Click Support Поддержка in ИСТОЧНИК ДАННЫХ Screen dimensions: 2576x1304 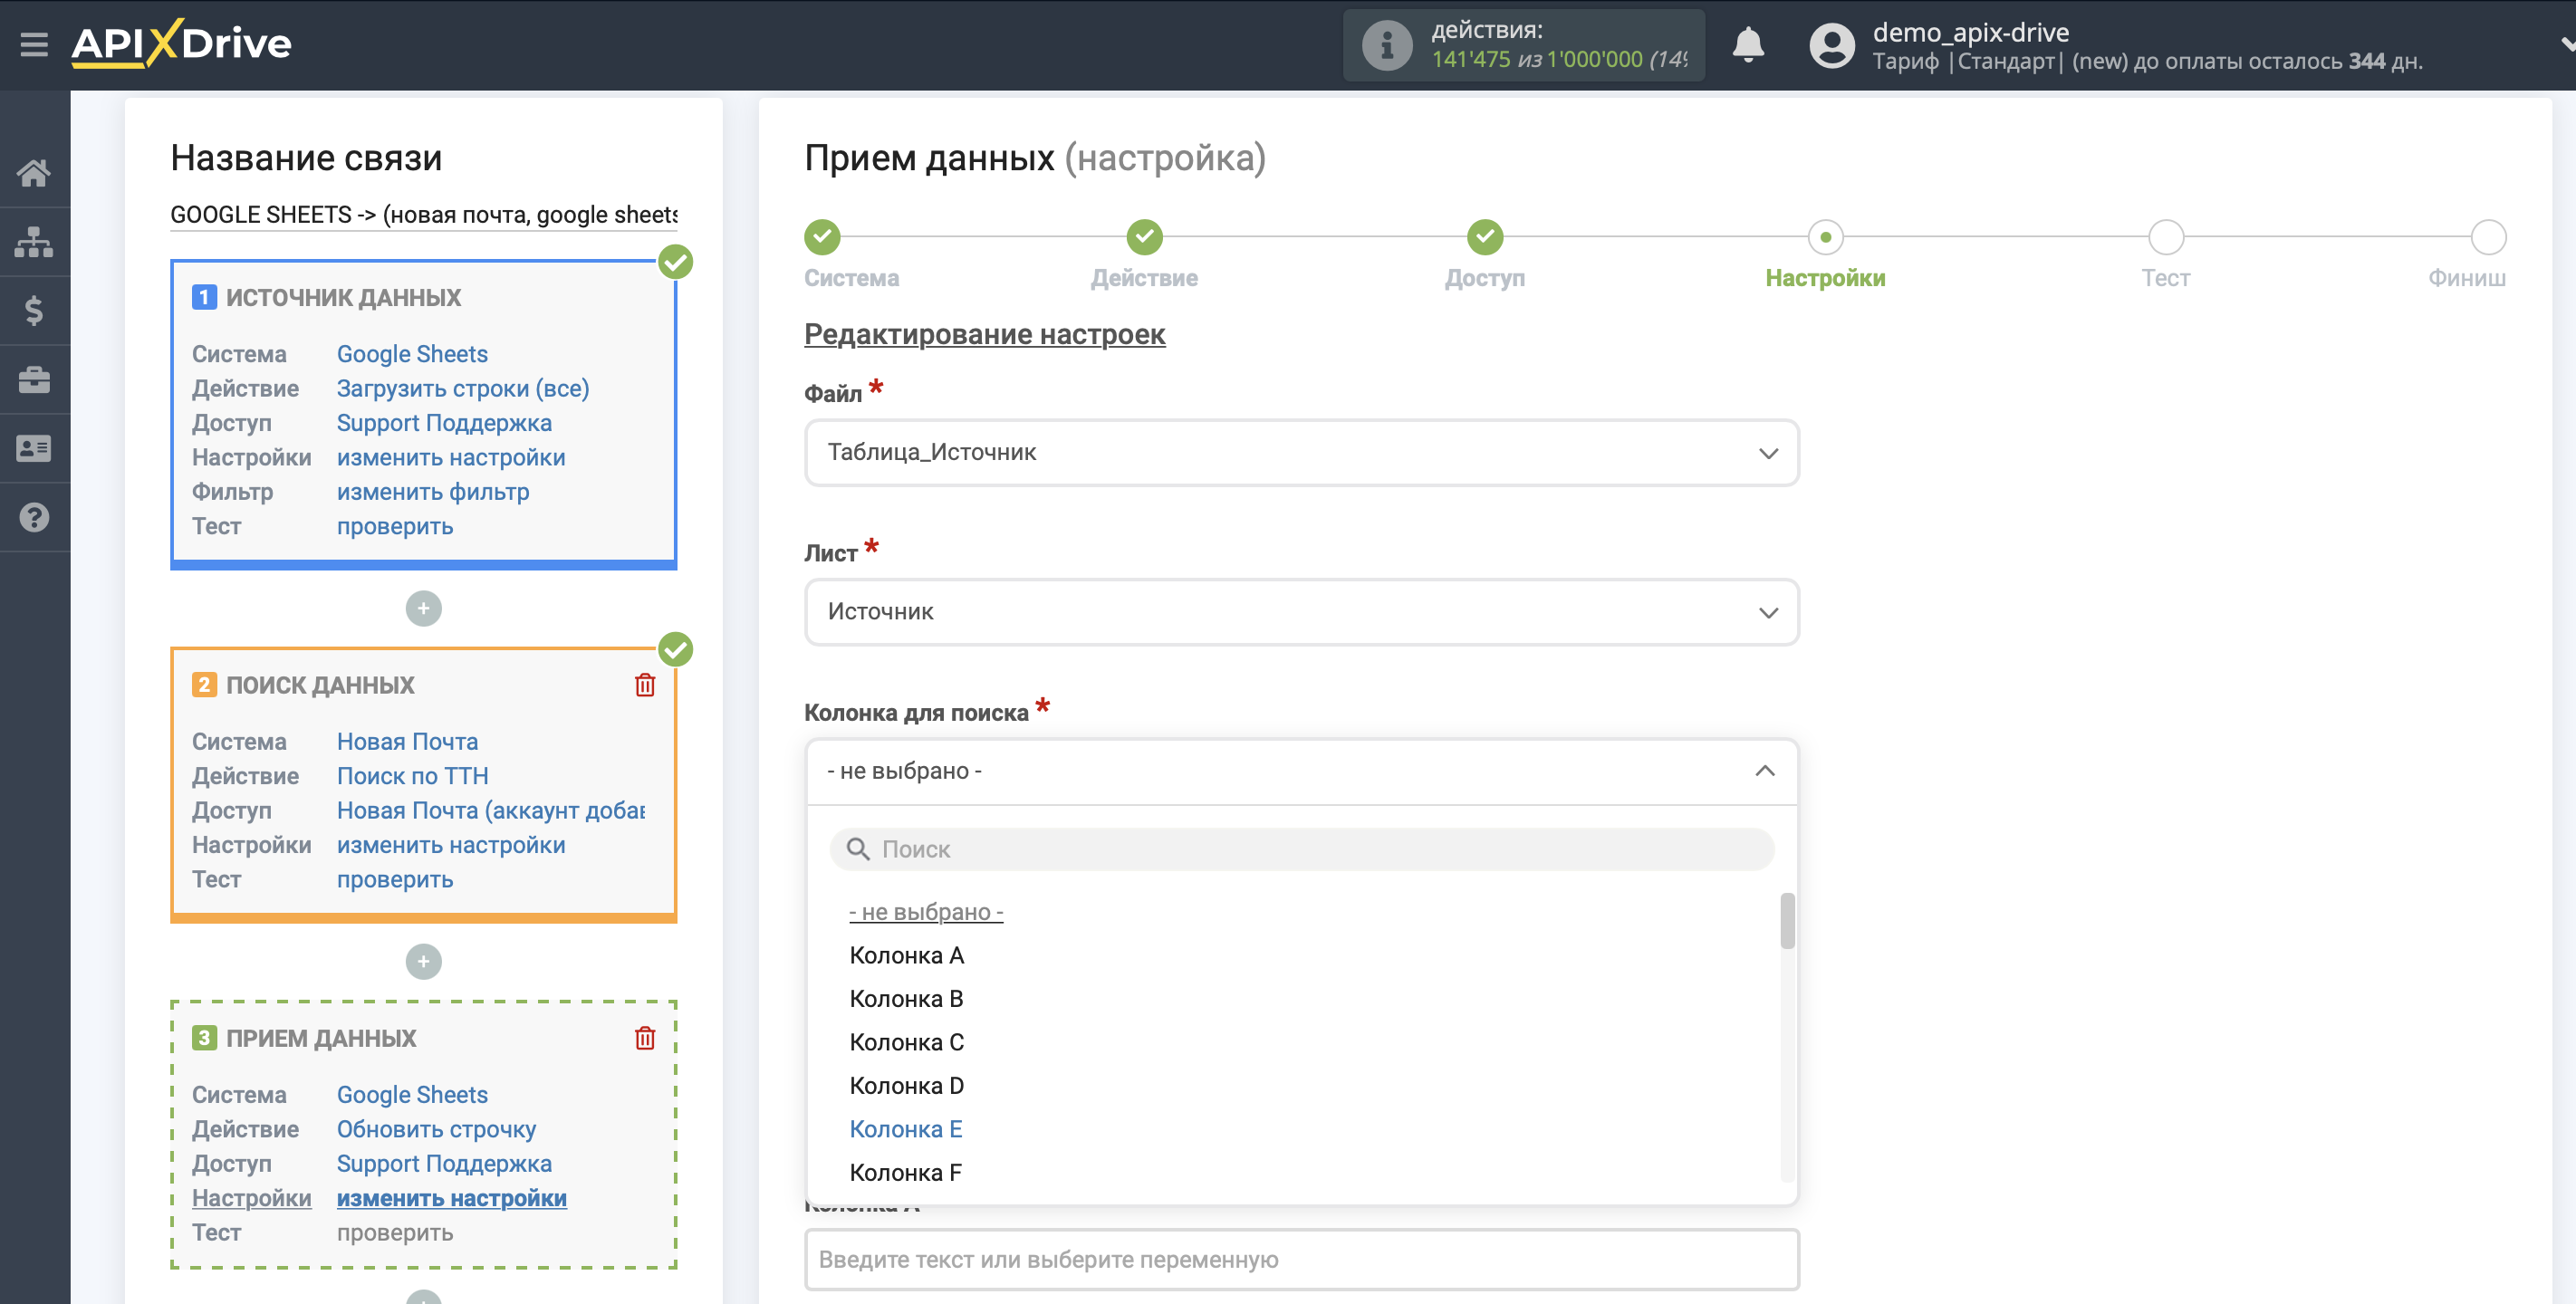(x=444, y=423)
